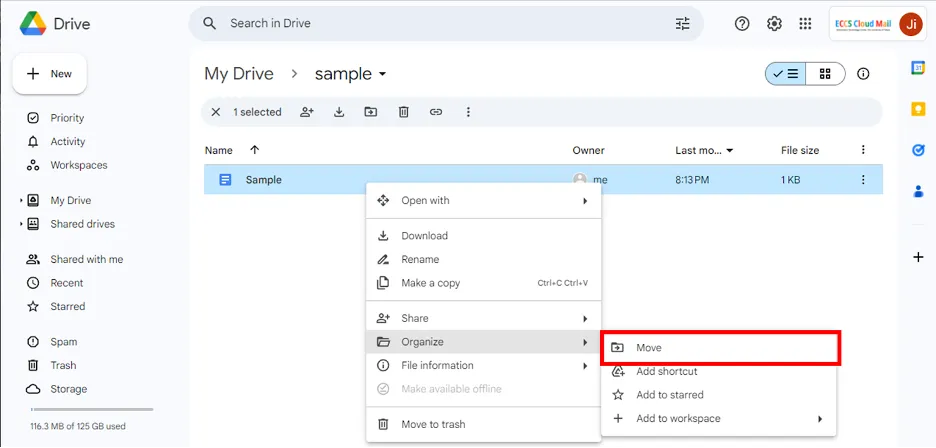Clear selection with the X button
This screenshot has width=936, height=448.
(x=216, y=112)
